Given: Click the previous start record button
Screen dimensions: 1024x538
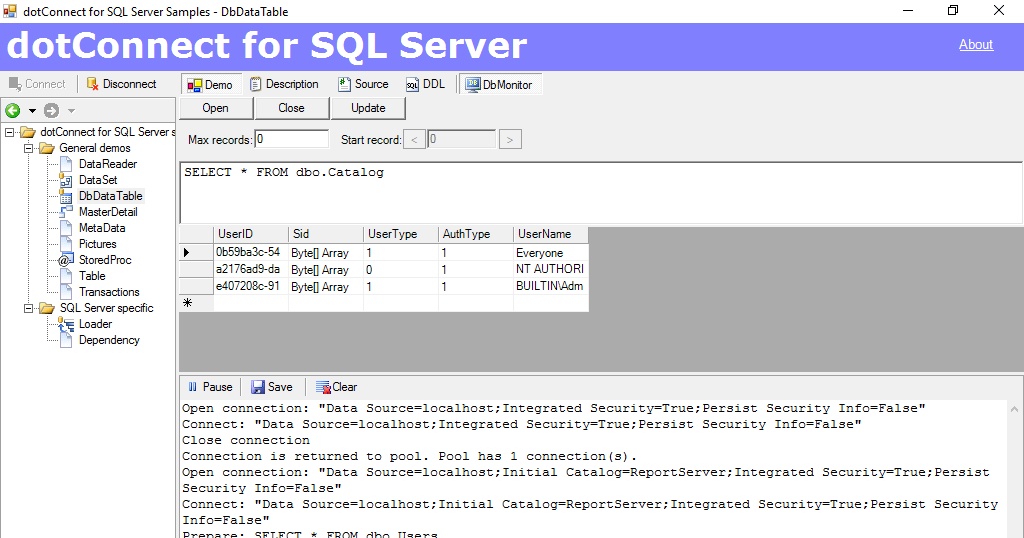Looking at the screenshot, I should point(414,140).
